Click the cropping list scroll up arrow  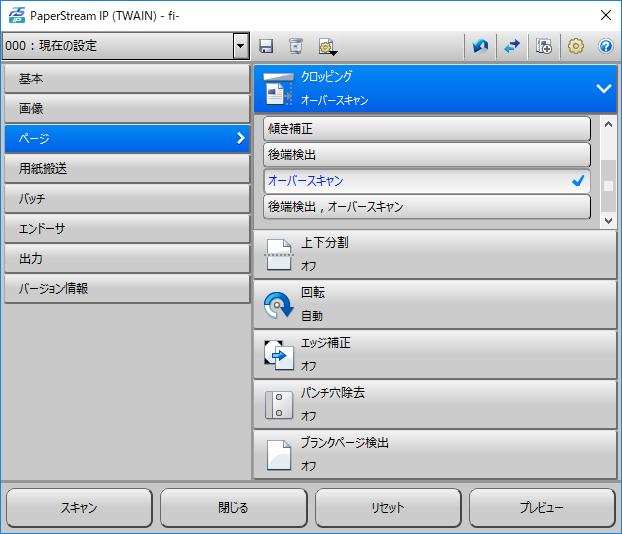[608, 124]
